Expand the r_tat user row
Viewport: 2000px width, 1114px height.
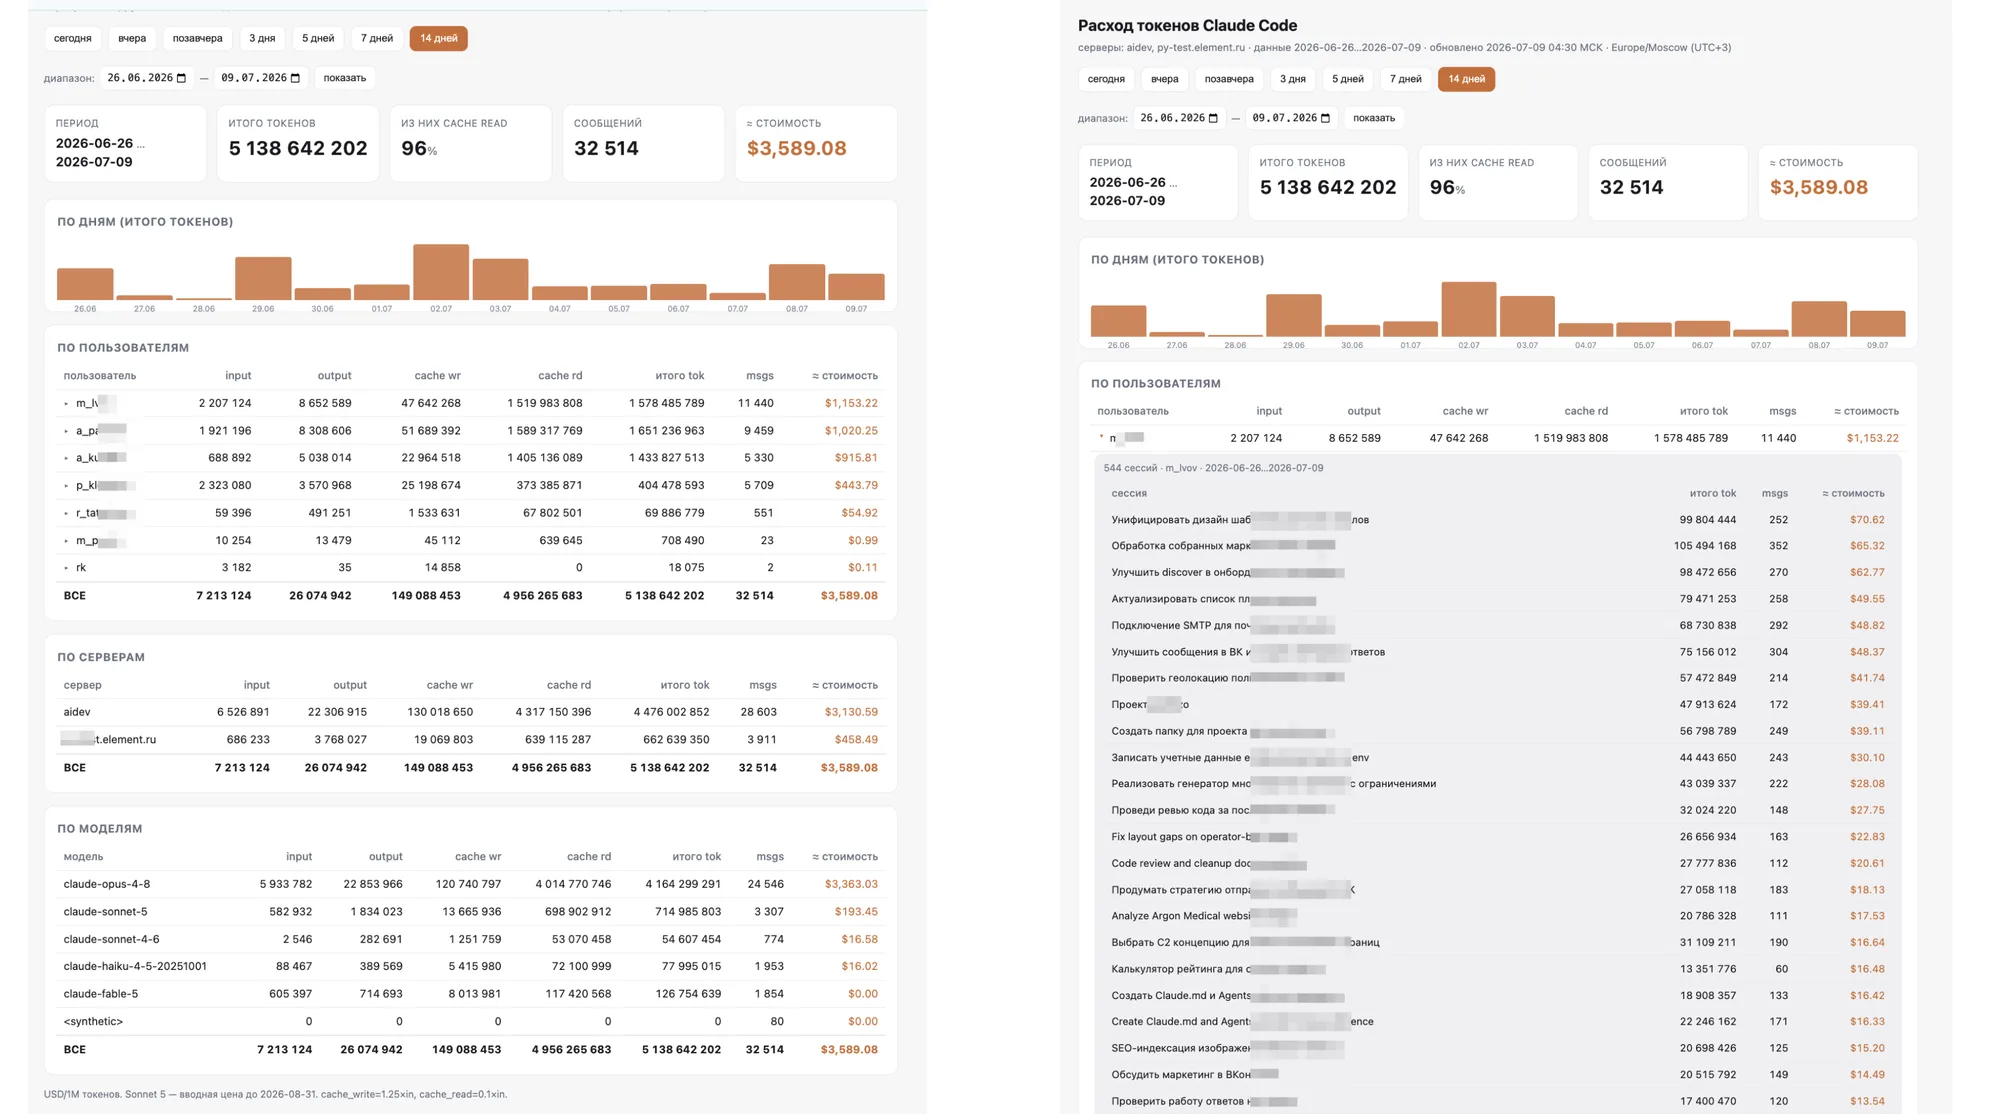[67, 513]
